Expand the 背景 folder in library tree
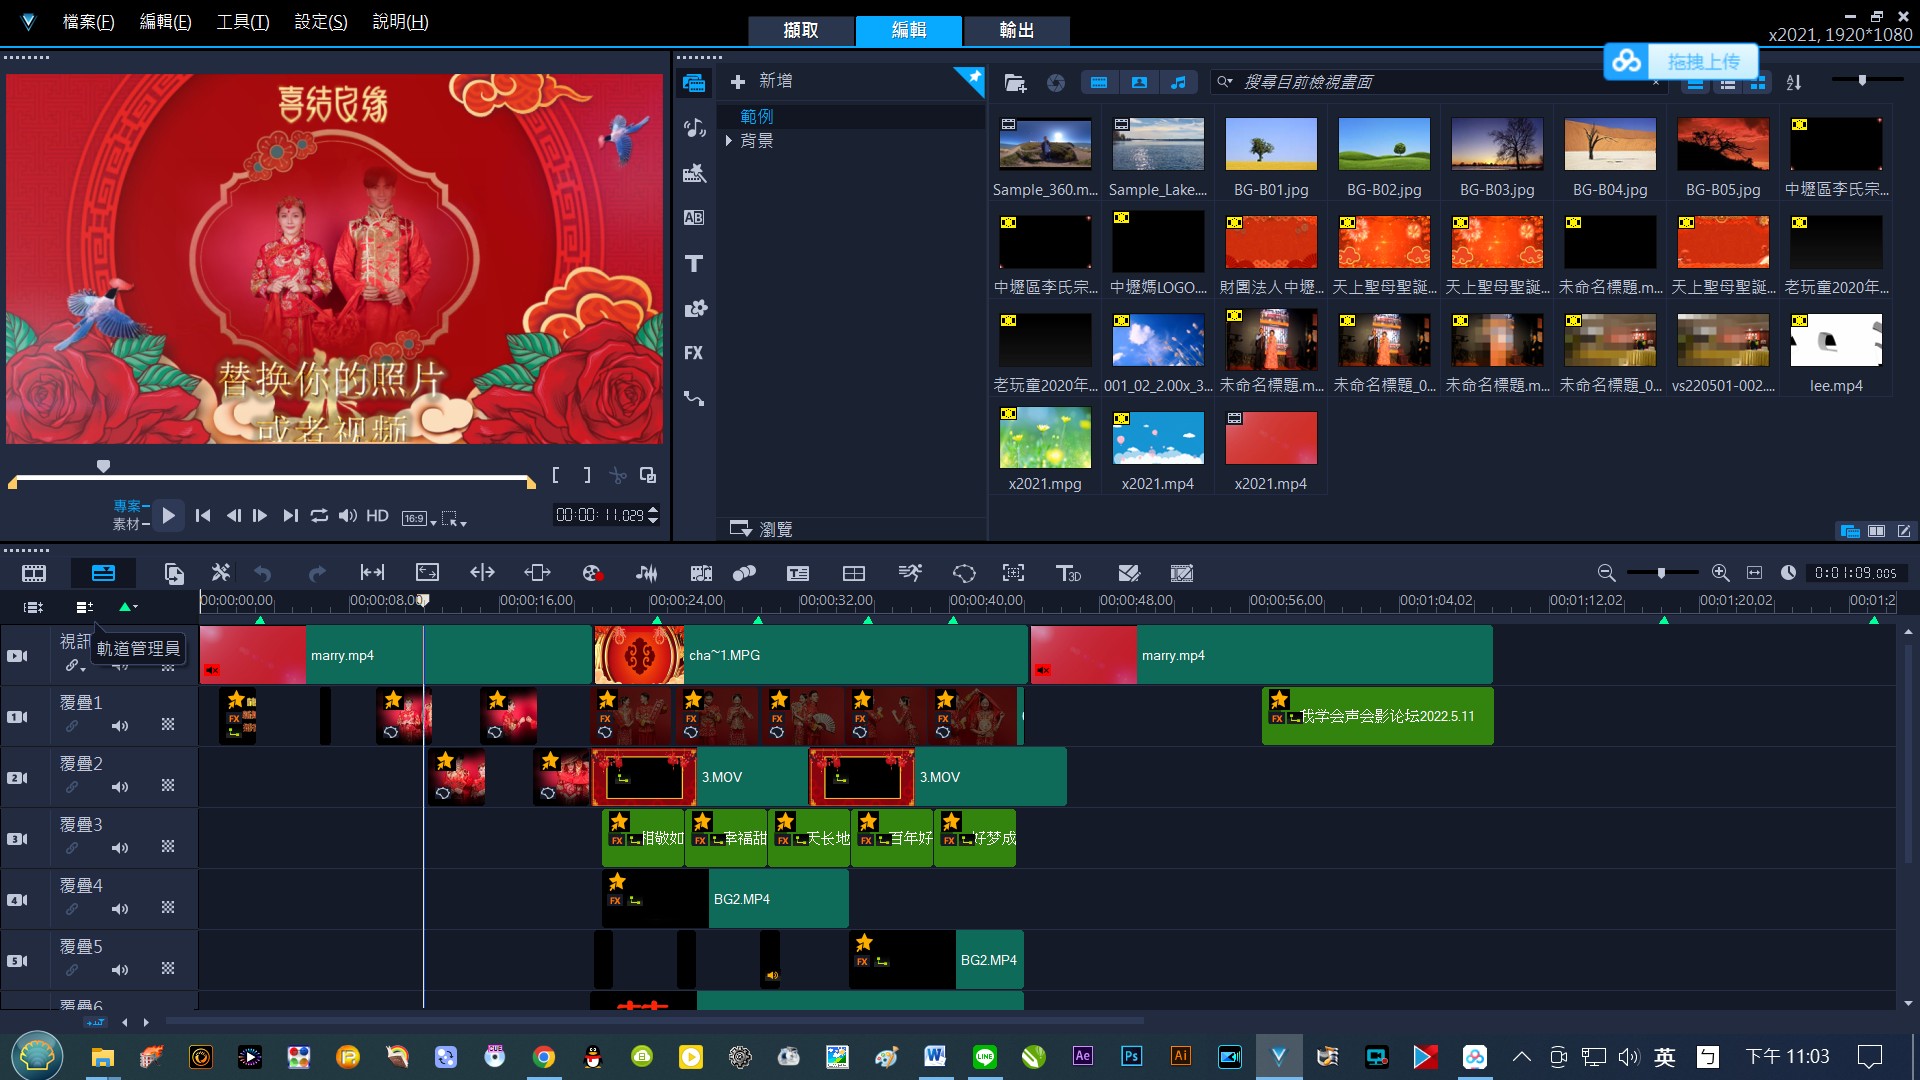The width and height of the screenshot is (1920, 1080). 729,141
